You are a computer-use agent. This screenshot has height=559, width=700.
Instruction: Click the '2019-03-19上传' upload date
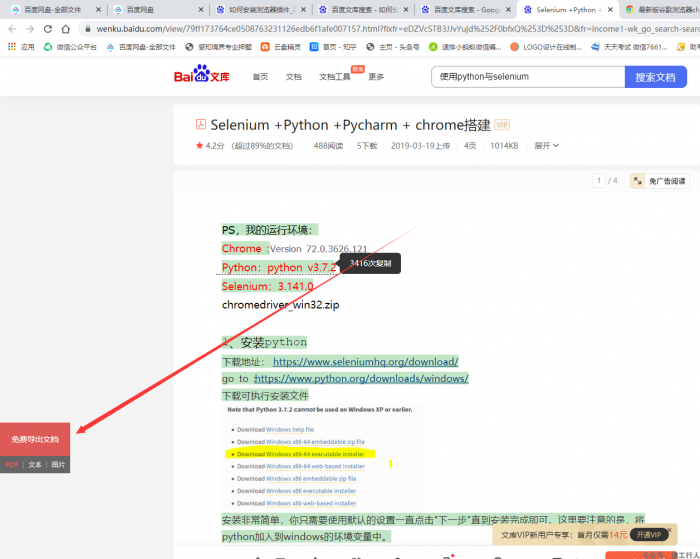pos(420,146)
